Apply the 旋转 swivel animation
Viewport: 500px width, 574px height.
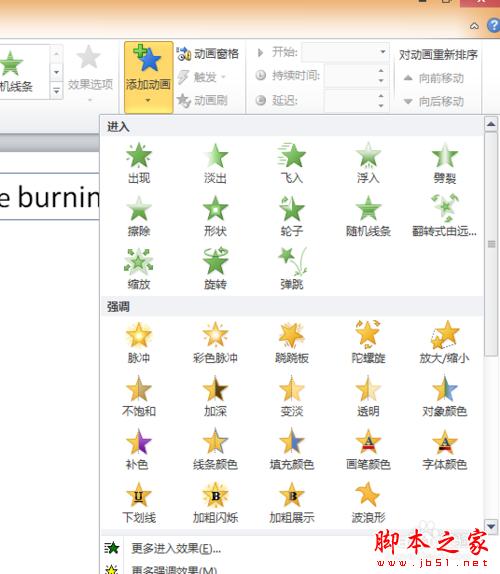click(215, 269)
